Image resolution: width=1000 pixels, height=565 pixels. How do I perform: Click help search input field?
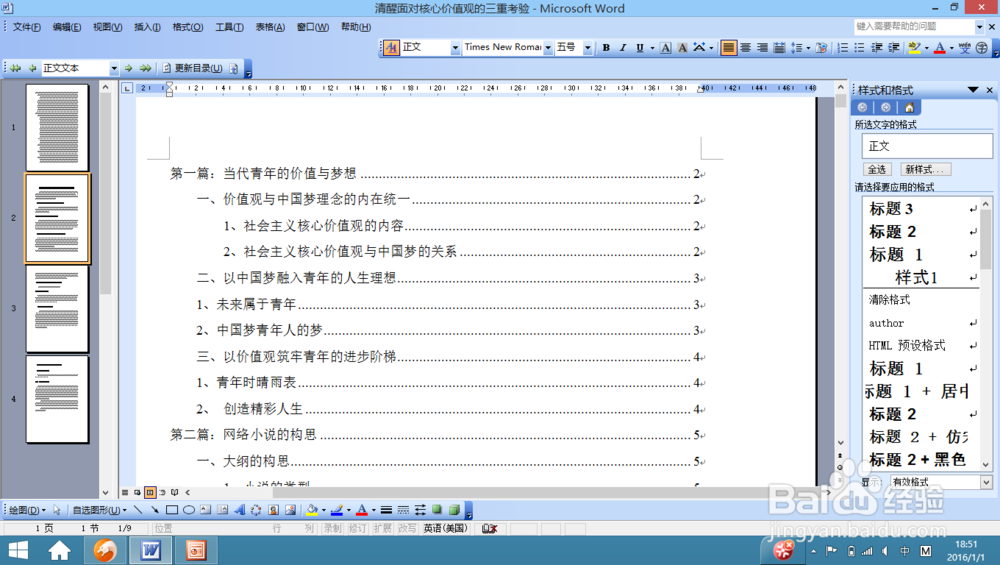[x=914, y=26]
